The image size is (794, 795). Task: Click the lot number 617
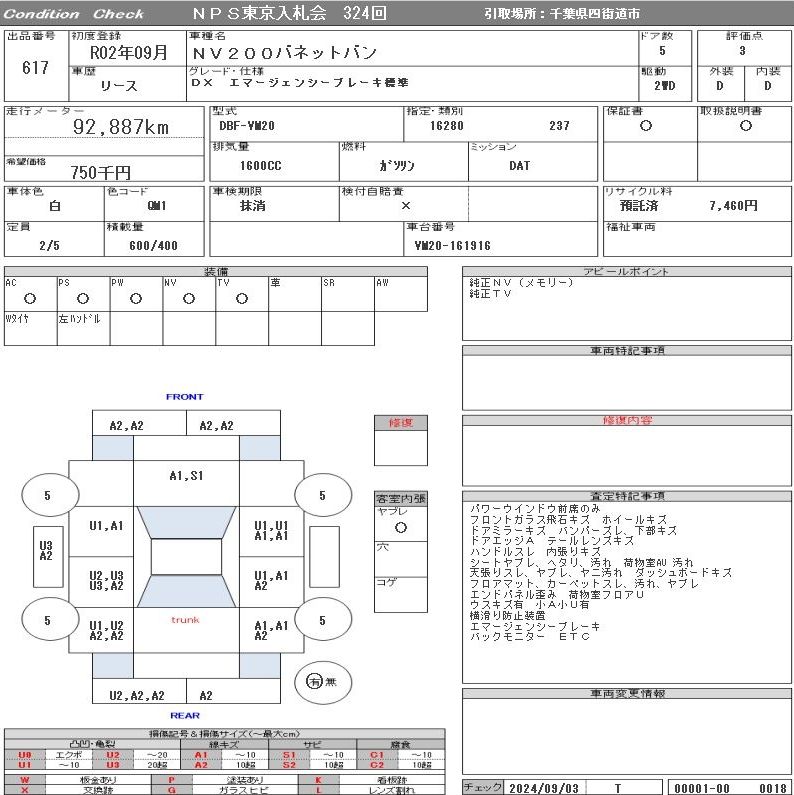pos(35,67)
